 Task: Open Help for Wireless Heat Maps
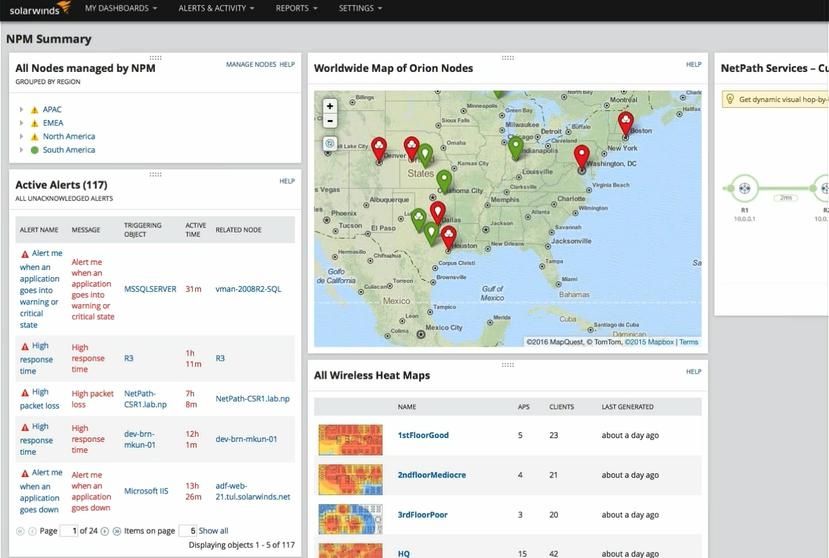click(694, 372)
